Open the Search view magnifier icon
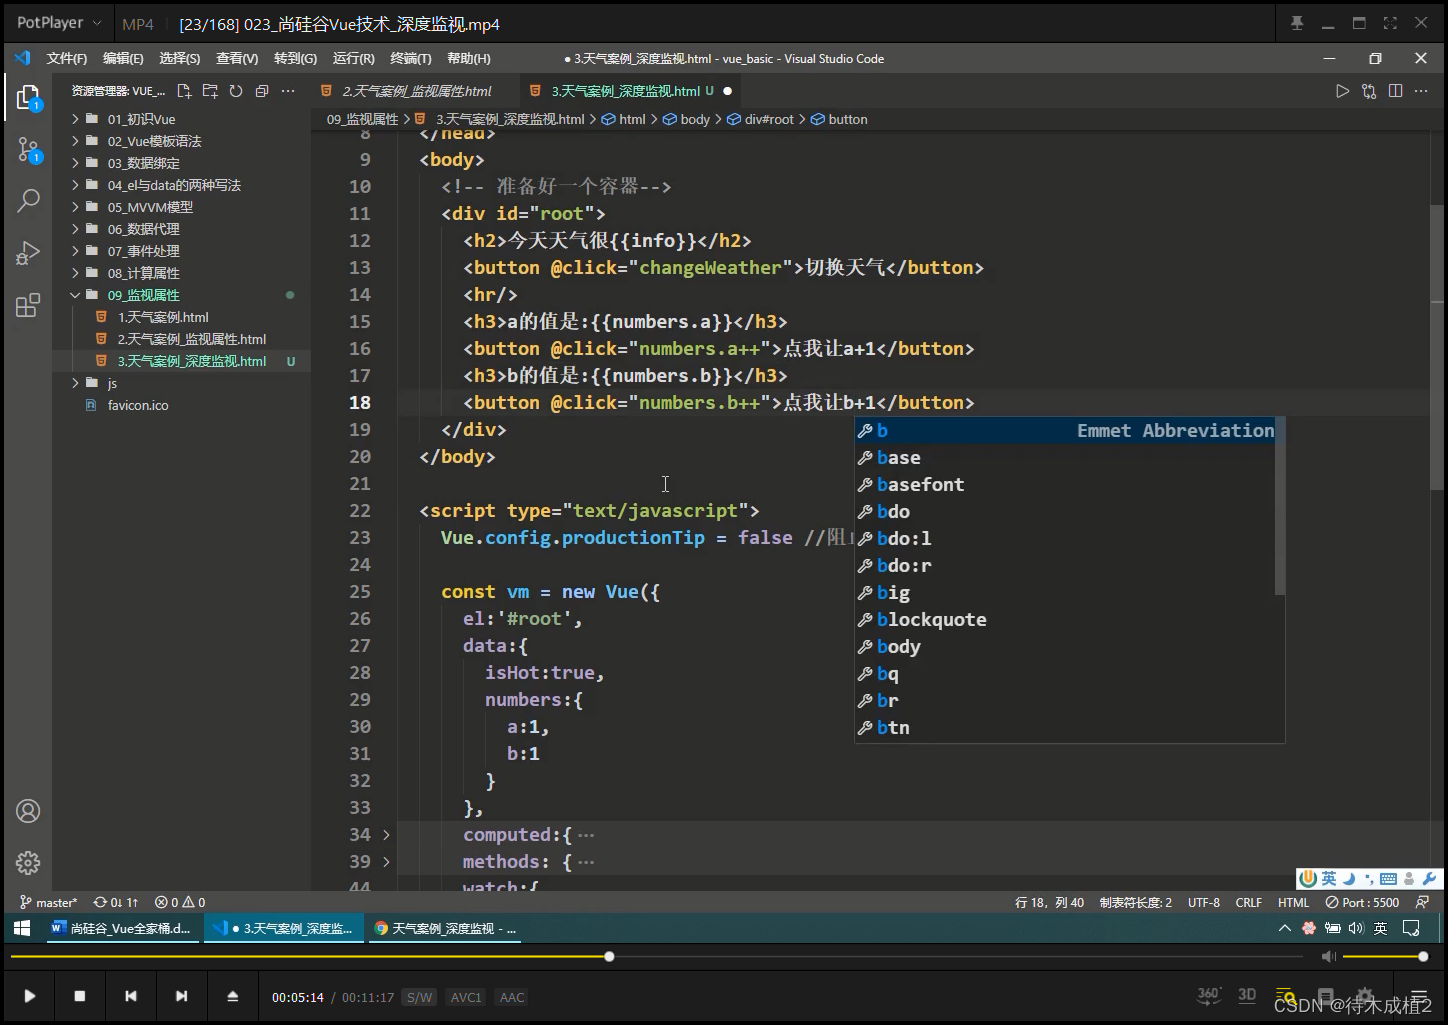Image resolution: width=1448 pixels, height=1025 pixels. point(28,200)
